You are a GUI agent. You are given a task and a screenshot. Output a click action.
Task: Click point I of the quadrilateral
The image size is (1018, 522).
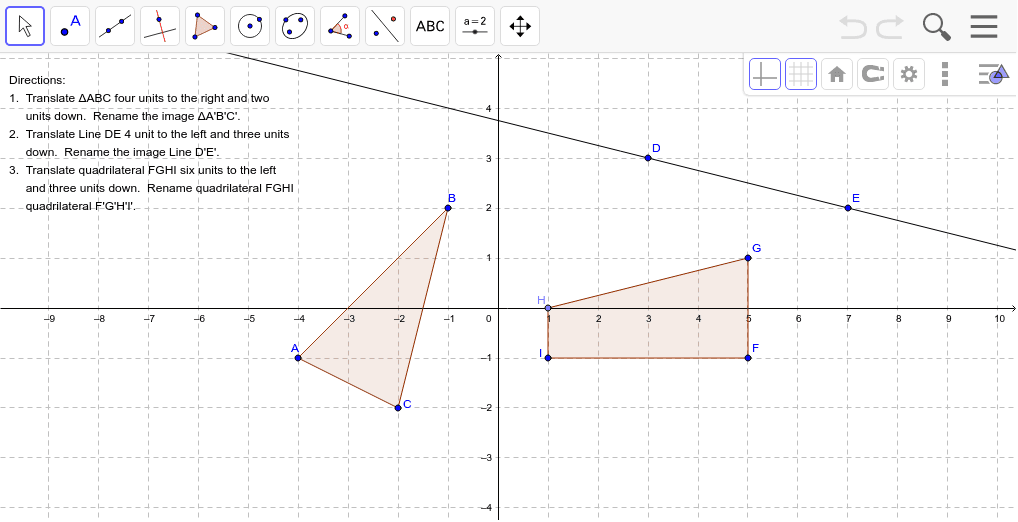pyautogui.click(x=548, y=358)
